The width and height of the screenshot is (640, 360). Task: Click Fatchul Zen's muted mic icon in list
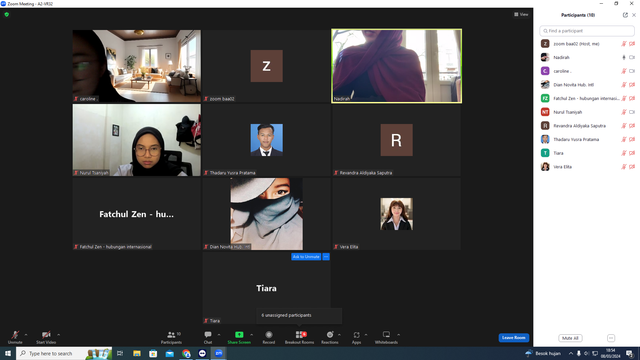coord(624,98)
